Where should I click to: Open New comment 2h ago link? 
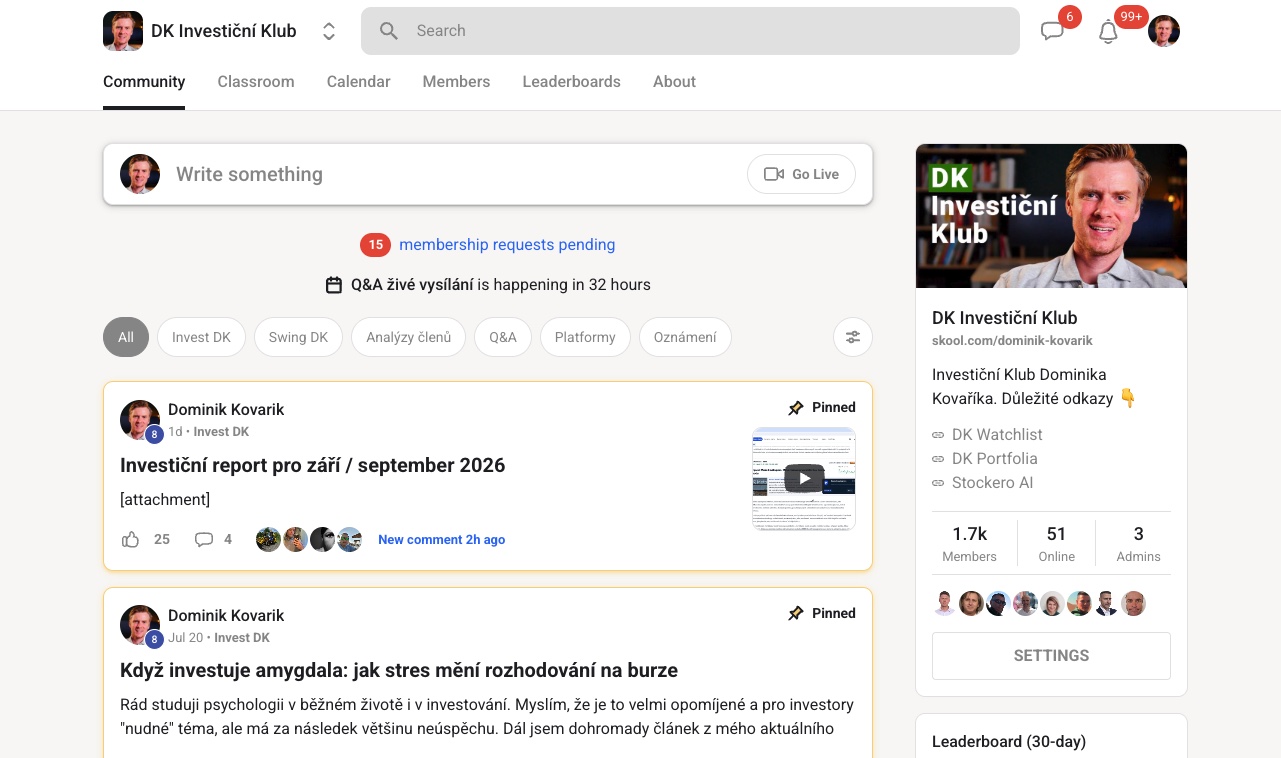tap(441, 540)
